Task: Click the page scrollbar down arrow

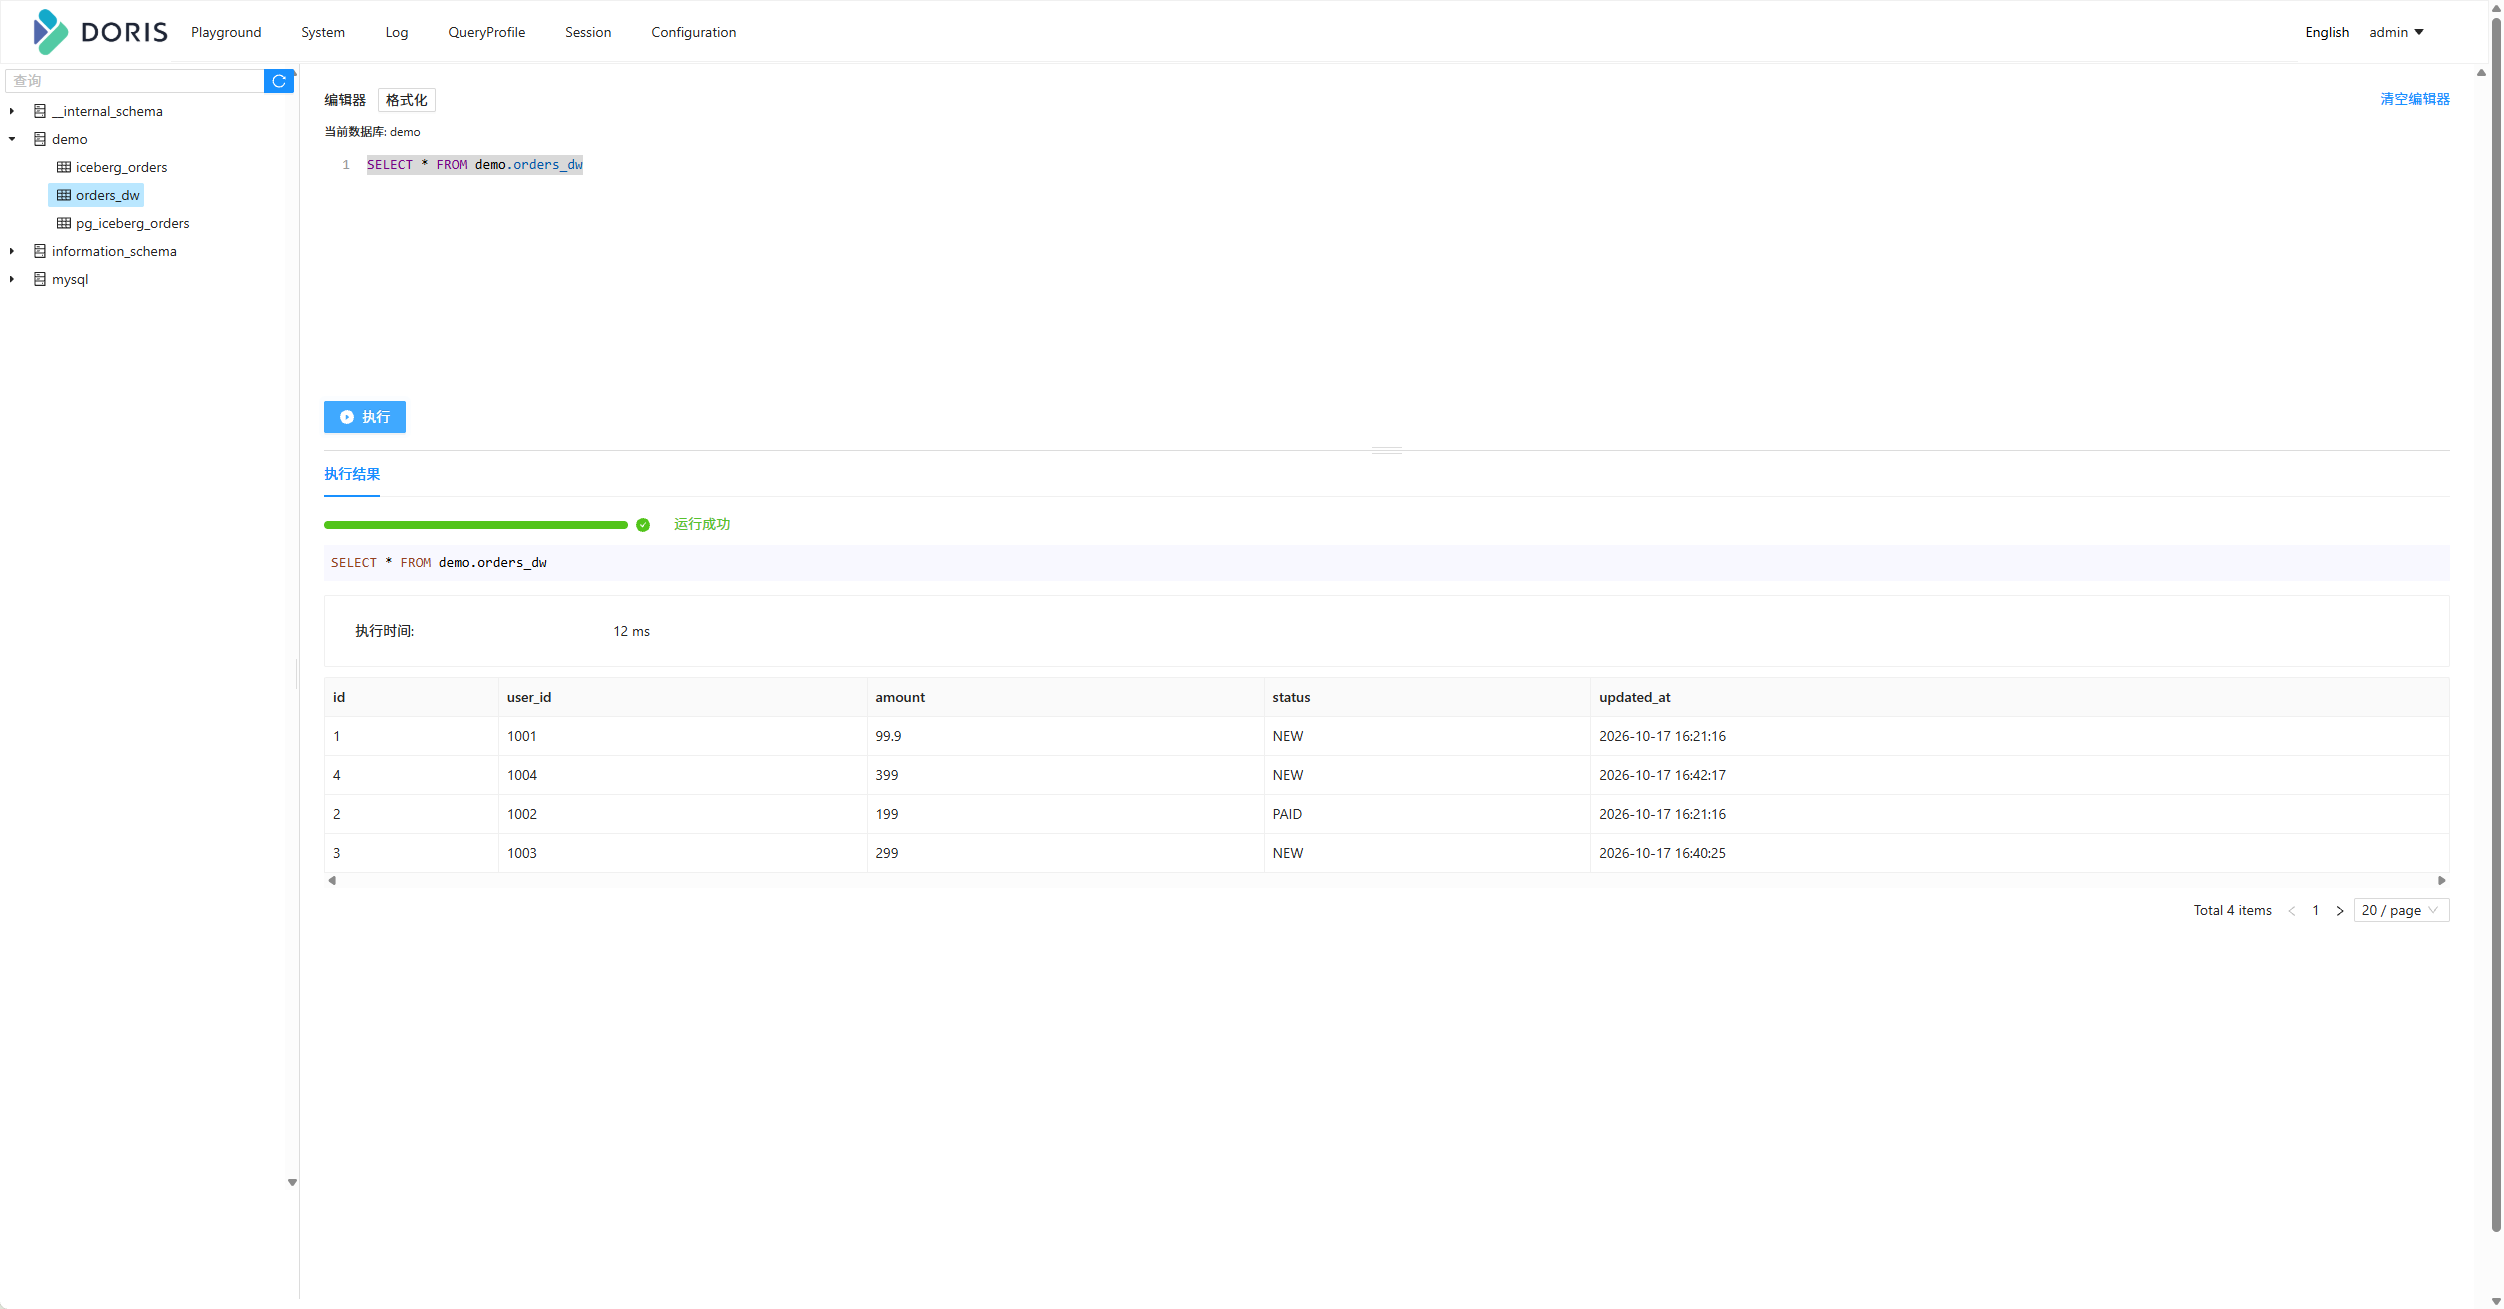Action: pos(2496,1301)
